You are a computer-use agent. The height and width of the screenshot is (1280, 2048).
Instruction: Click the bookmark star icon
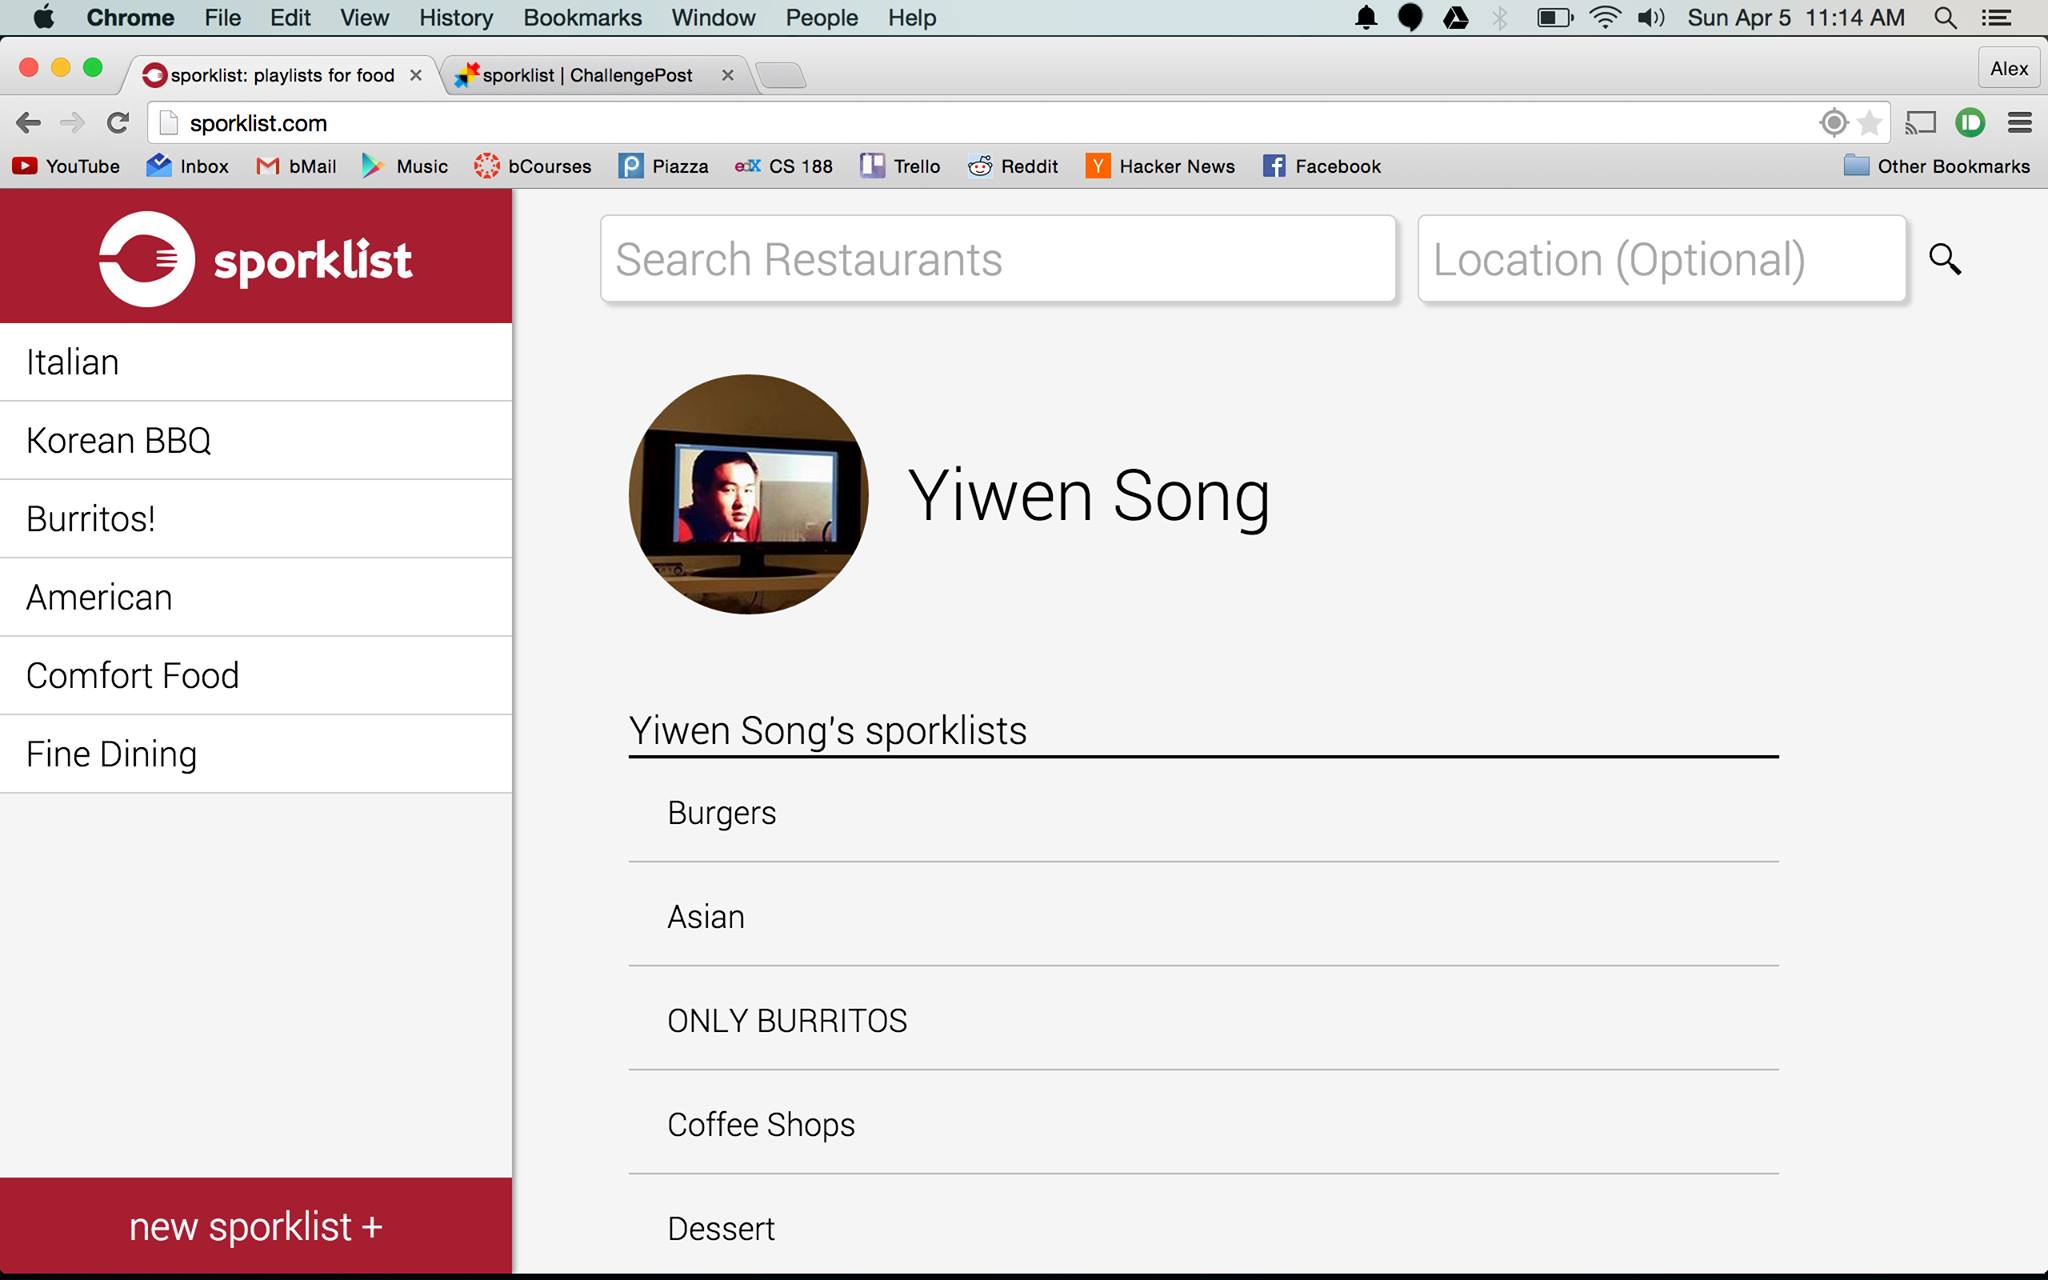1869,123
